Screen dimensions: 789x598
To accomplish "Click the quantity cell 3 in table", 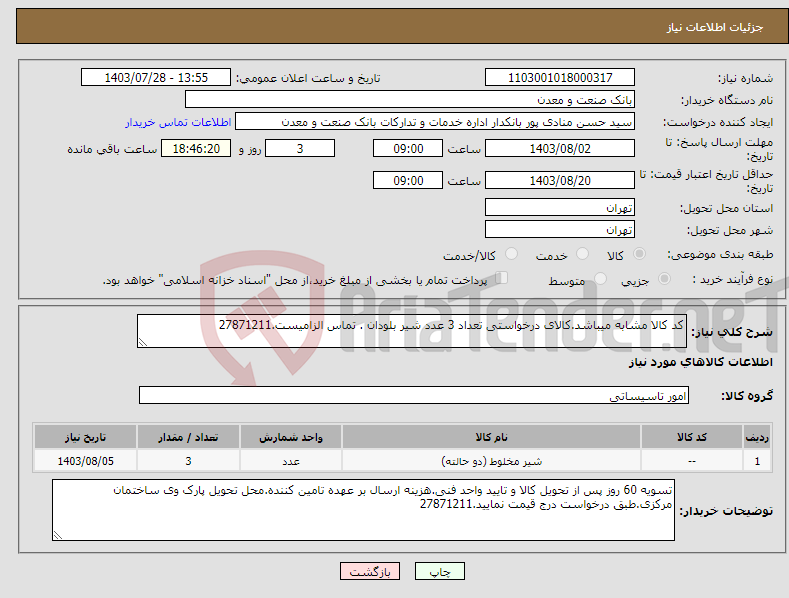I will coord(188,461).
